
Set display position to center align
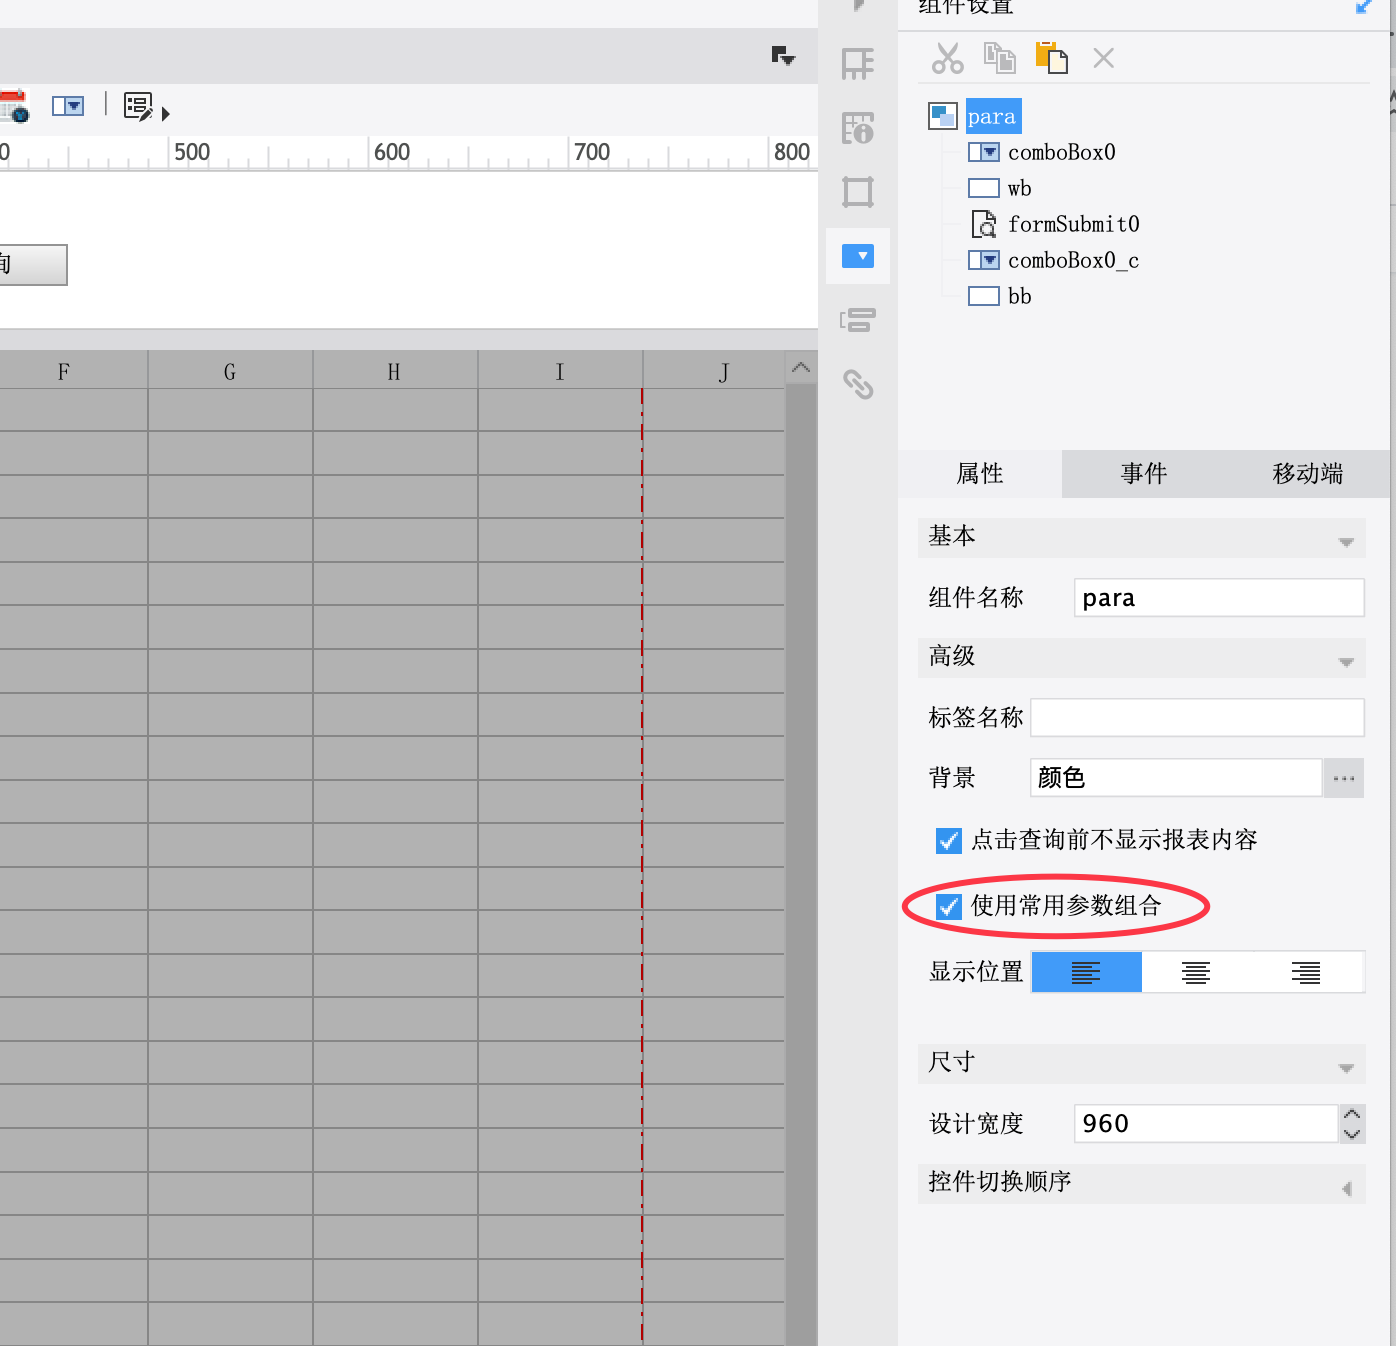click(x=1196, y=972)
